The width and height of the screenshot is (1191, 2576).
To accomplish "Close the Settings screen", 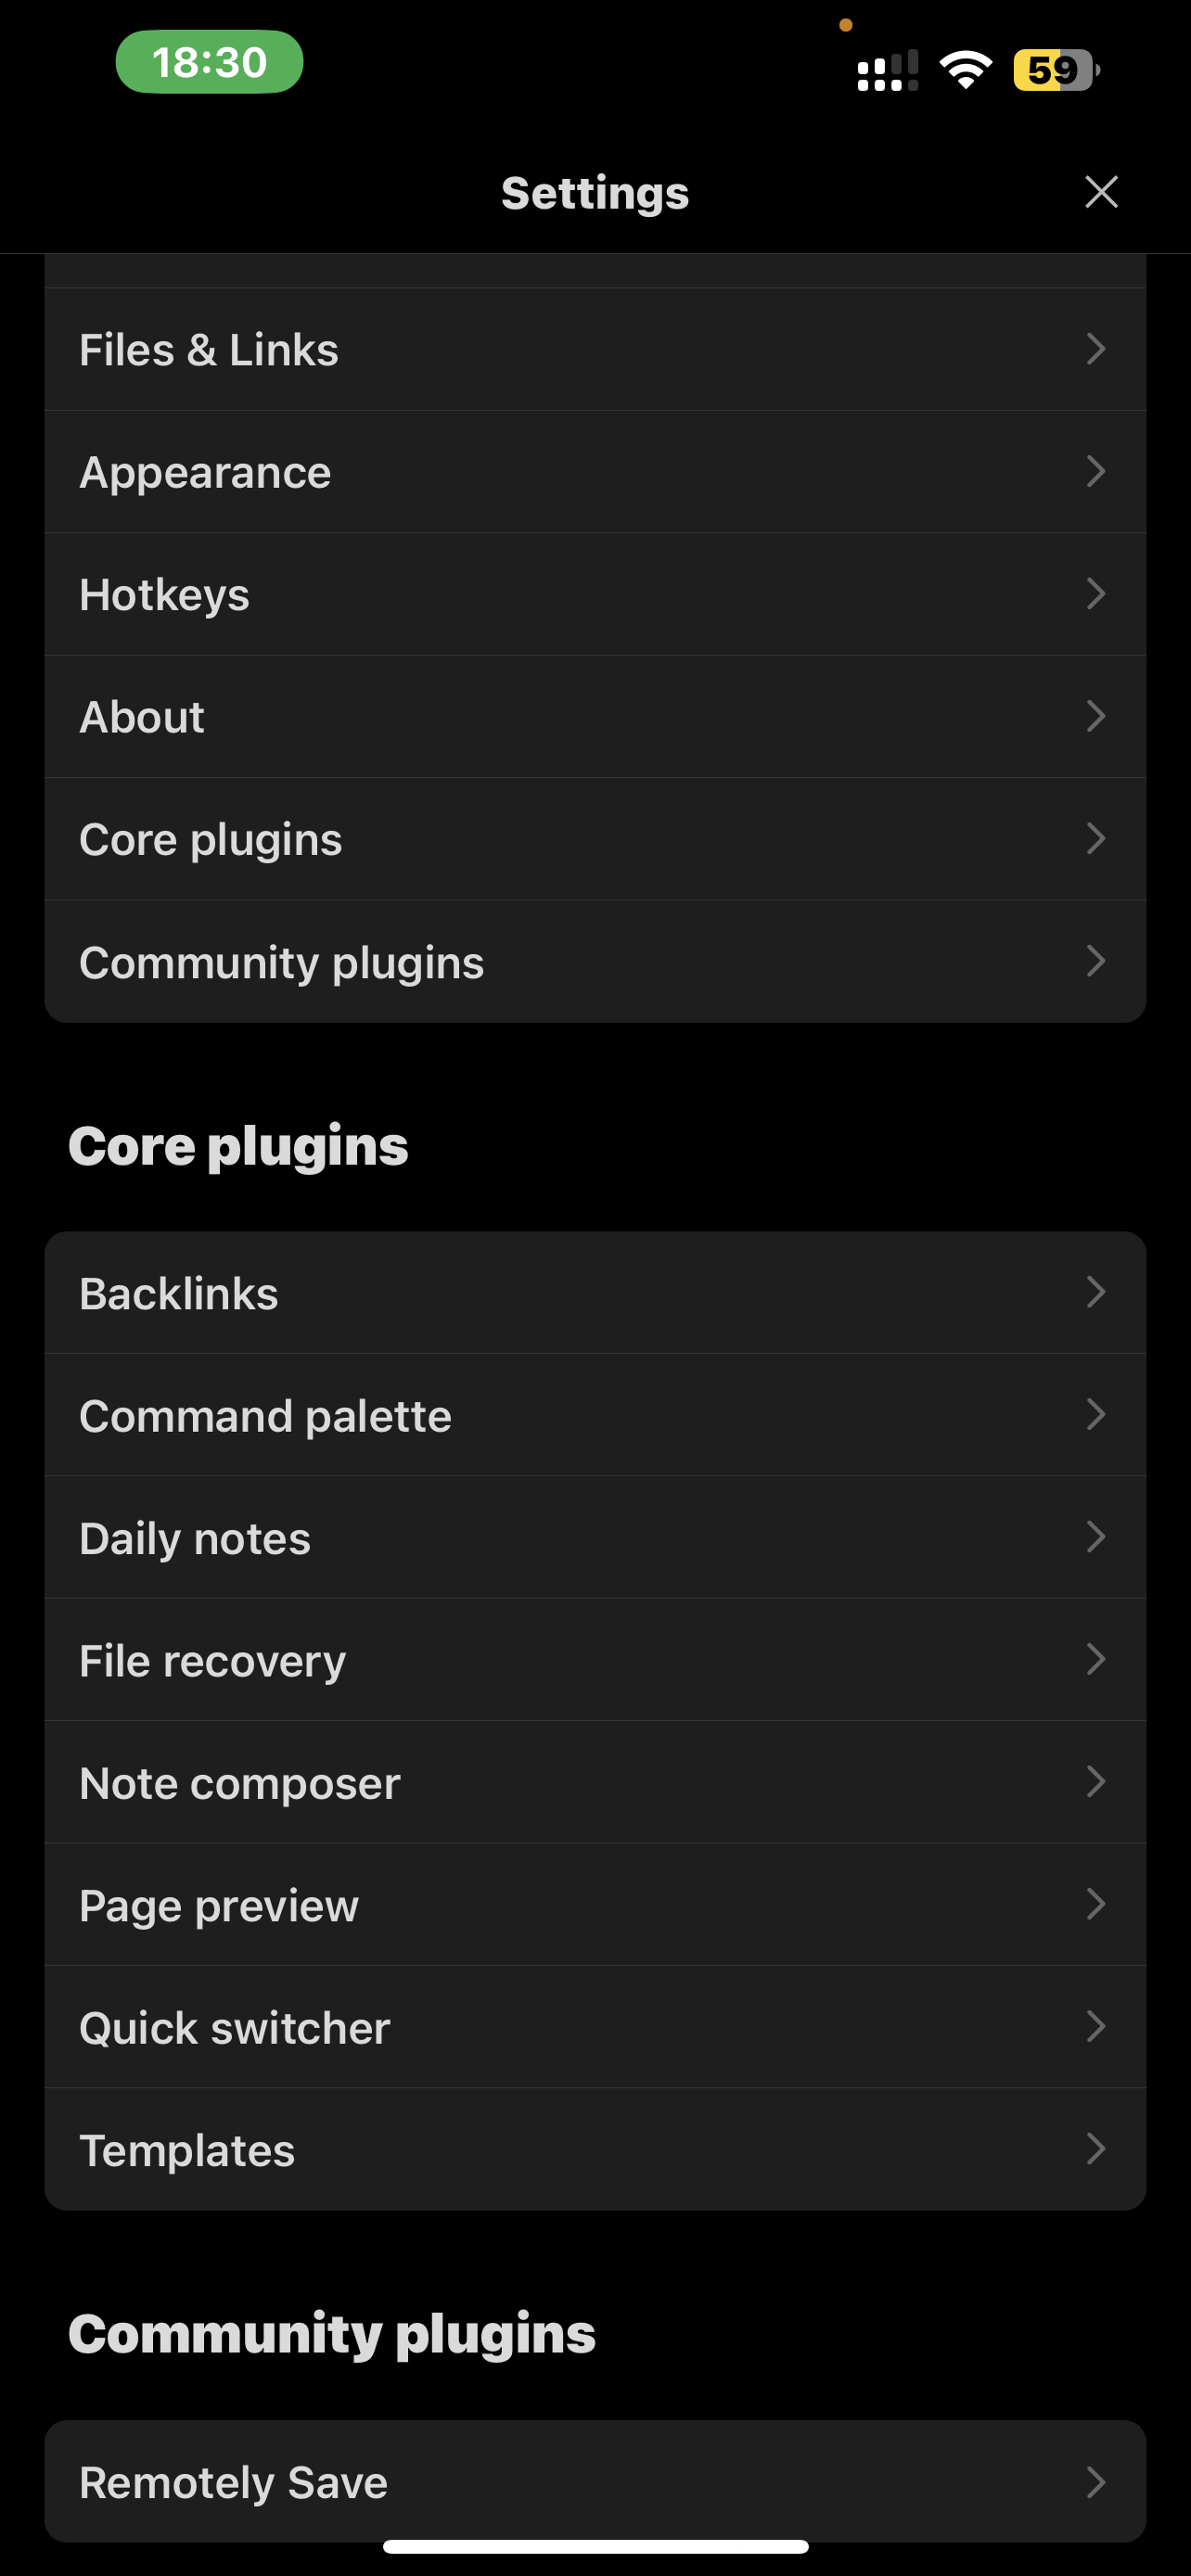I will 1101,191.
